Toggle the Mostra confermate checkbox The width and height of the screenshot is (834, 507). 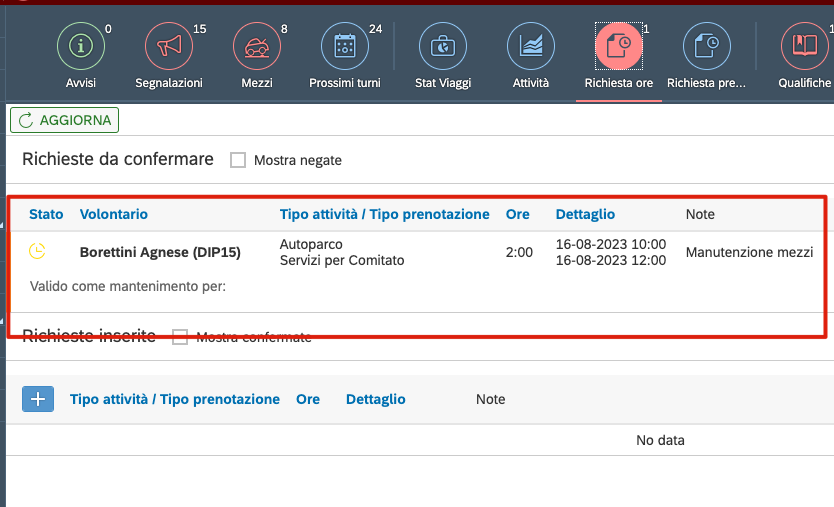(x=180, y=337)
